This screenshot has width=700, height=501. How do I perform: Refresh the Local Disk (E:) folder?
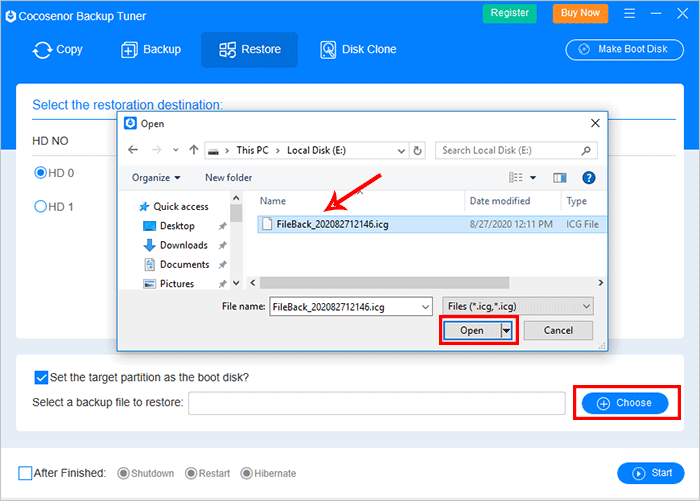coord(417,151)
